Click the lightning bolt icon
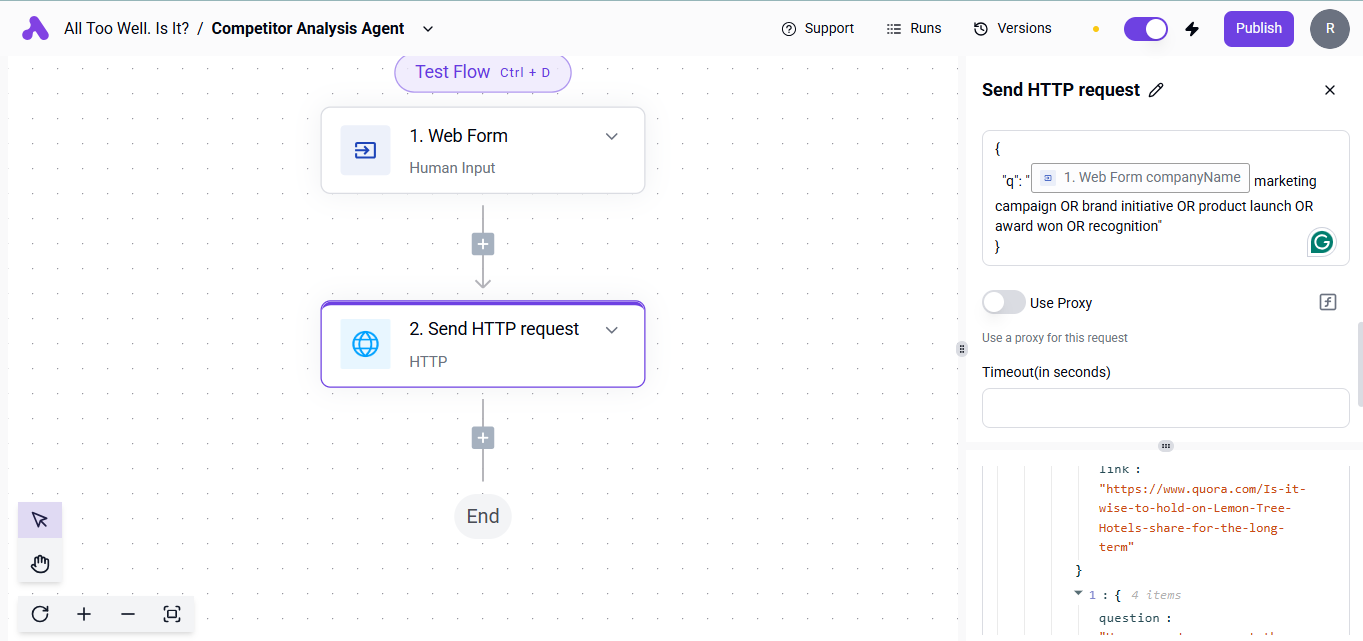Screen dimensions: 1363x641 click(x=1192, y=29)
